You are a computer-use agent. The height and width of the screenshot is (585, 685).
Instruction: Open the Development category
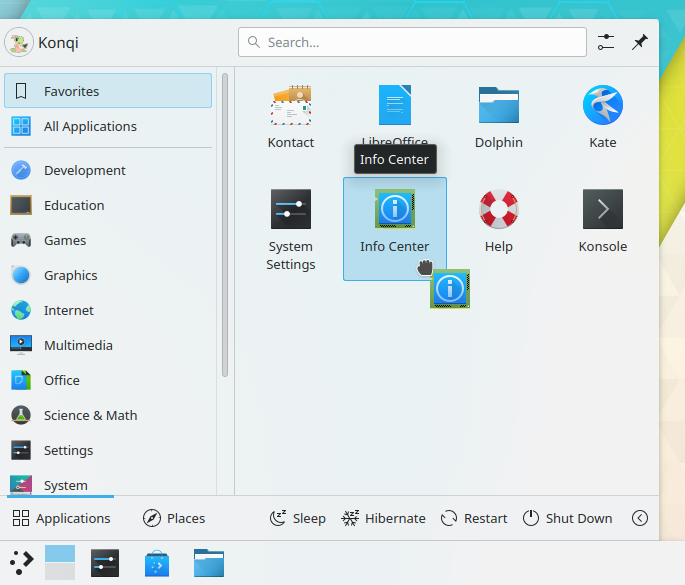coord(108,170)
